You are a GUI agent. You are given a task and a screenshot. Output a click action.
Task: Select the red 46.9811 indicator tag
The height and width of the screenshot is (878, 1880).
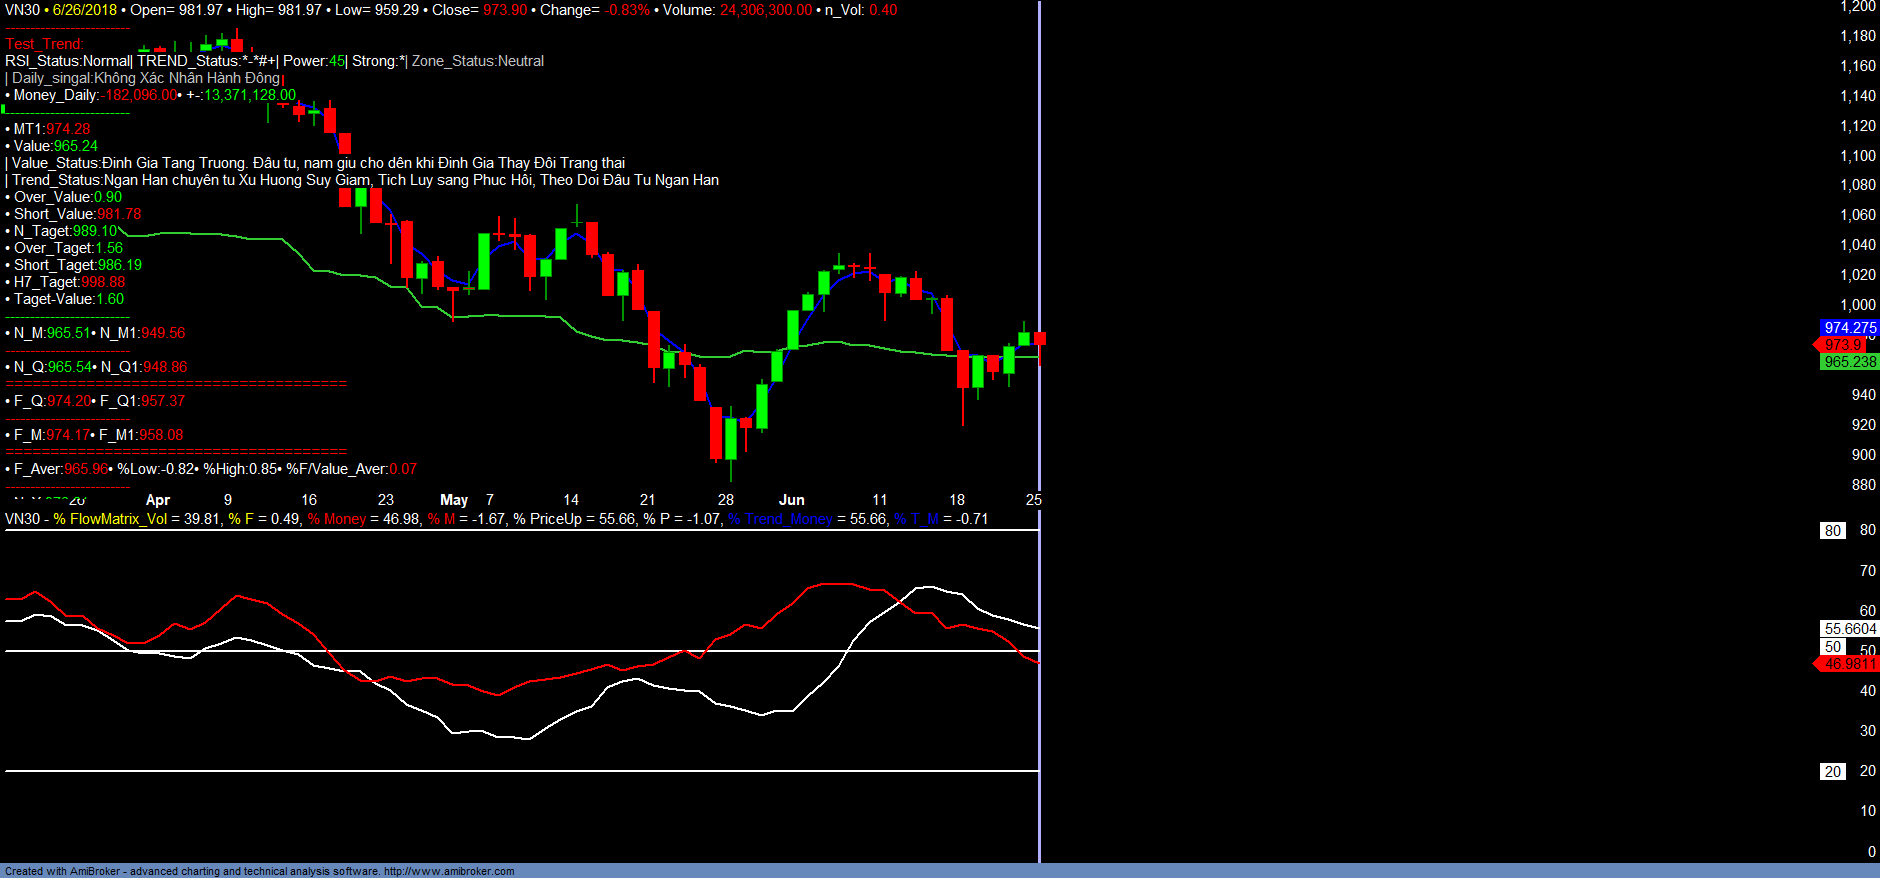click(x=1849, y=664)
